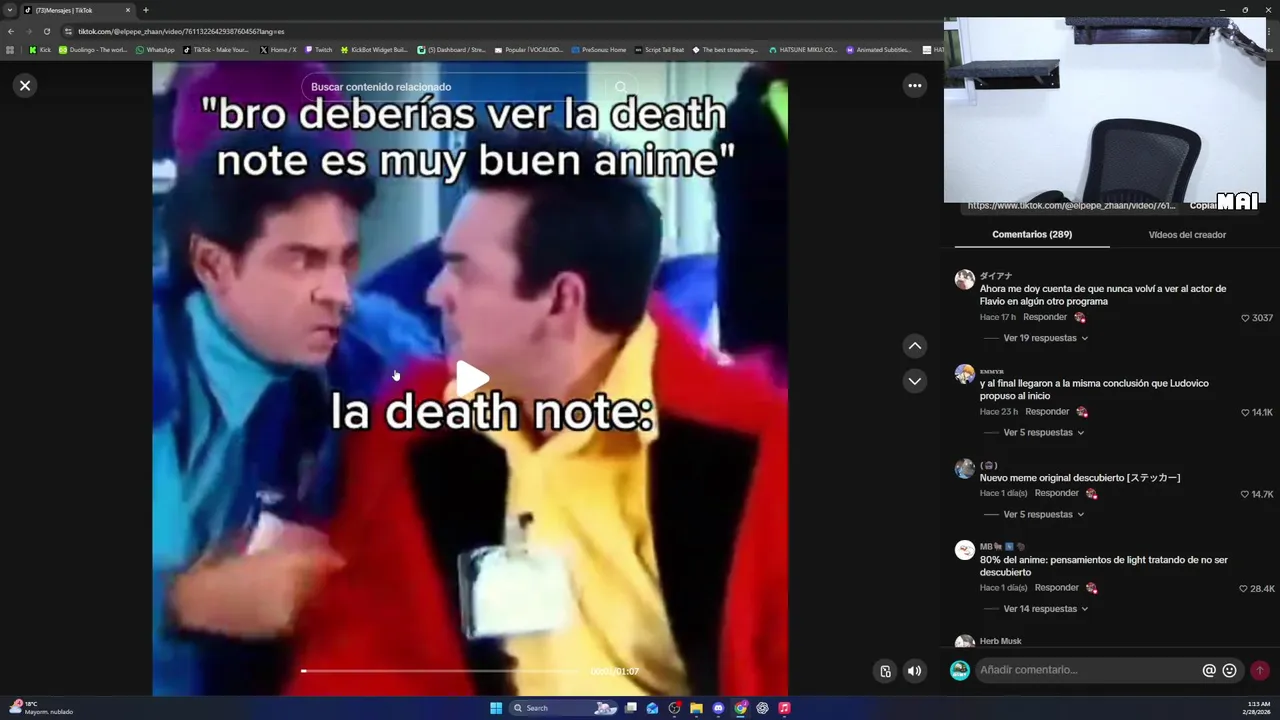Expand Ver 5 respuestas under Ludovico comment

click(x=1043, y=433)
